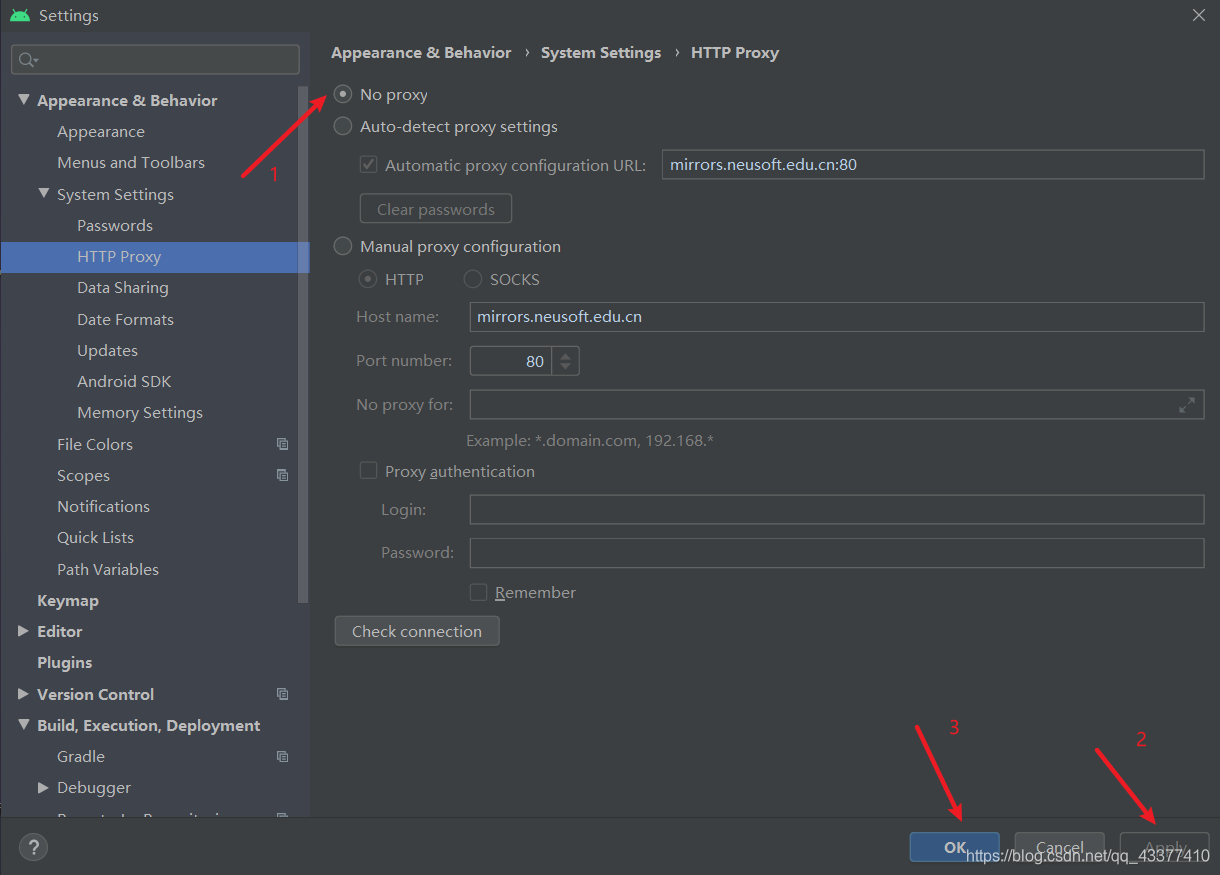This screenshot has width=1220, height=875.
Task: Collapse Build, Execution, Deployment section
Action: tap(24, 725)
